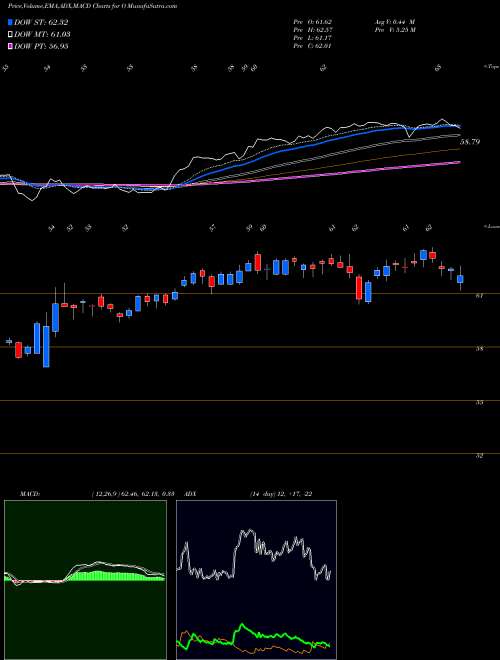Click the 'Pre O: 61.62' open value
This screenshot has width=500, height=660.
click(313, 22)
